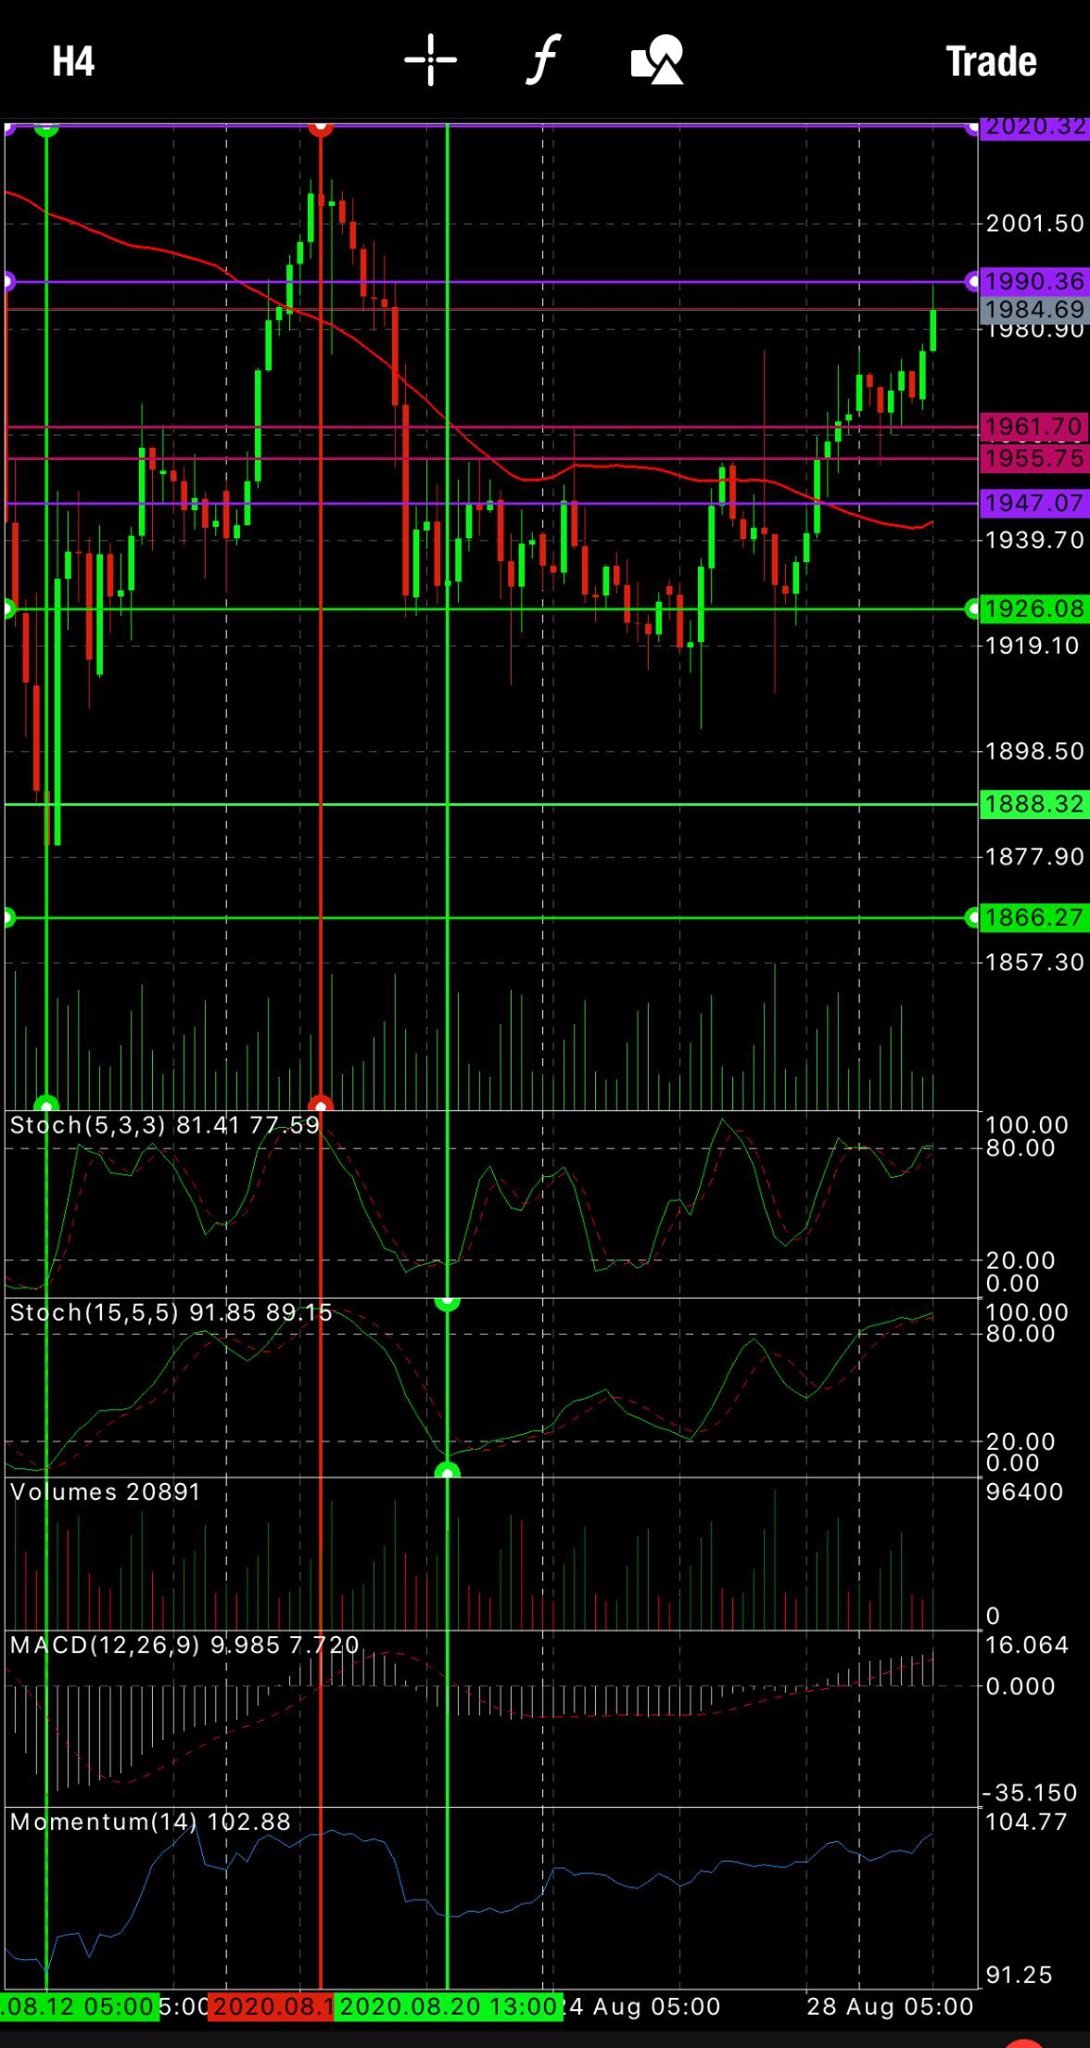Select the red vertical line's bottom handle
This screenshot has height=2048, width=1090.
point(320,1104)
